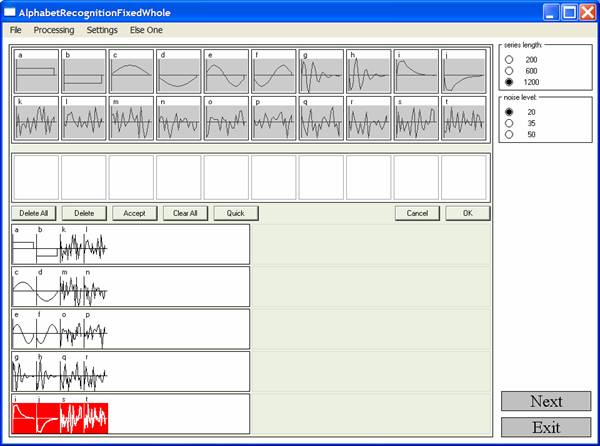The image size is (600, 446).
Task: Choose the inverted sine waveform labeled f
Action: (x=274, y=71)
